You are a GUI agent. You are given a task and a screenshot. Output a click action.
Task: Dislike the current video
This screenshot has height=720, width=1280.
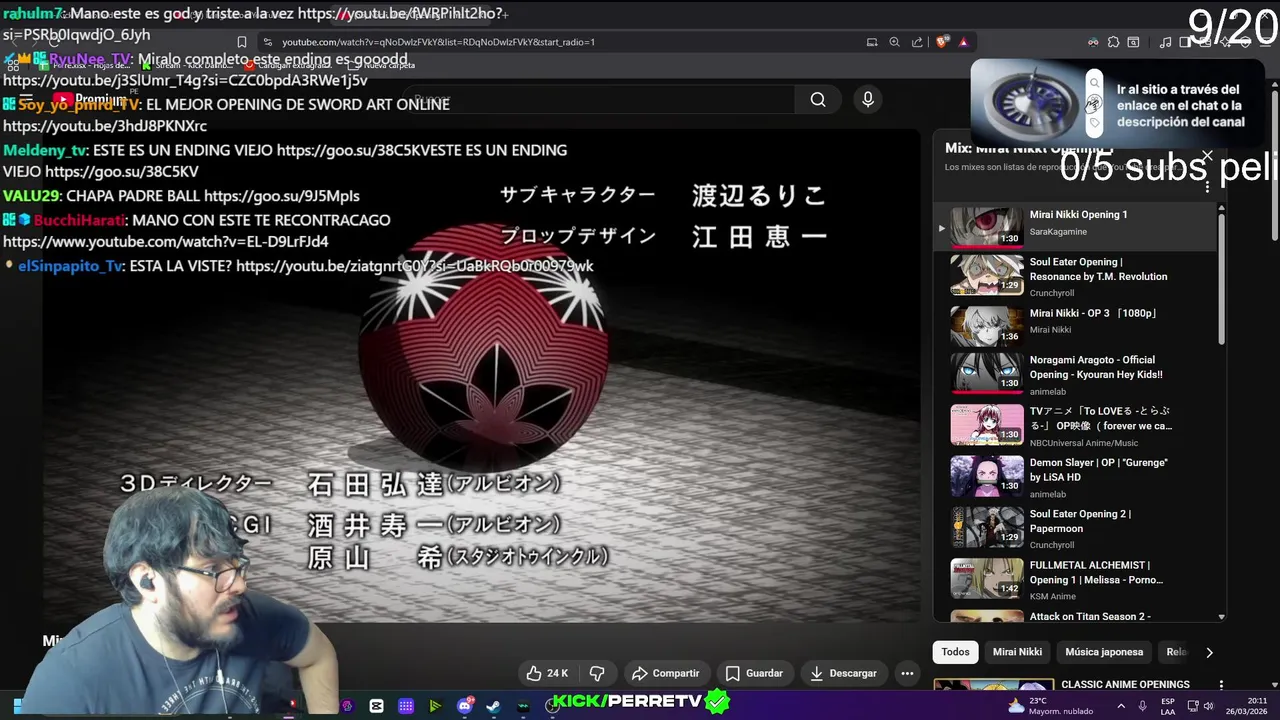(597, 673)
